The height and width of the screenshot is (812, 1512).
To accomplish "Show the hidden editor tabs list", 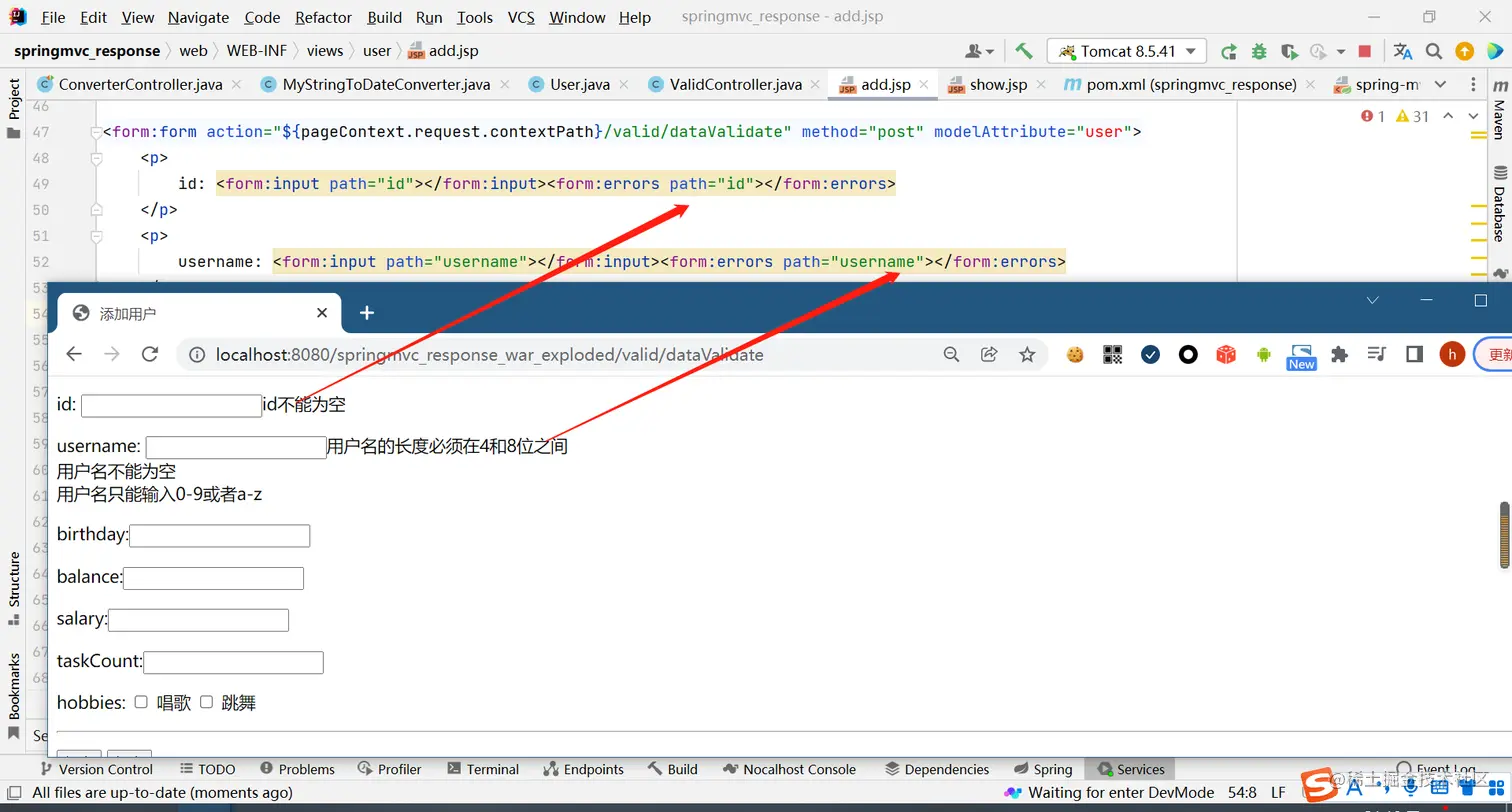I will (1440, 85).
